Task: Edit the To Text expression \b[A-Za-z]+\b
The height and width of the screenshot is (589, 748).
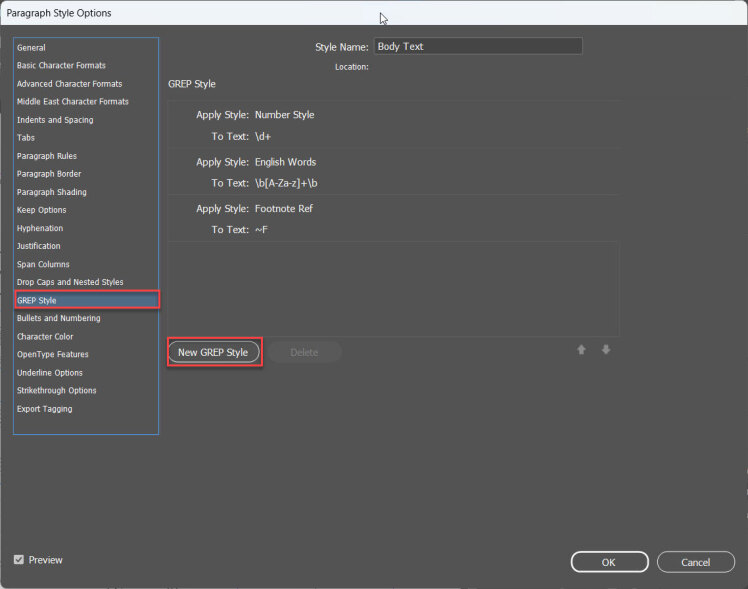Action: coord(286,183)
